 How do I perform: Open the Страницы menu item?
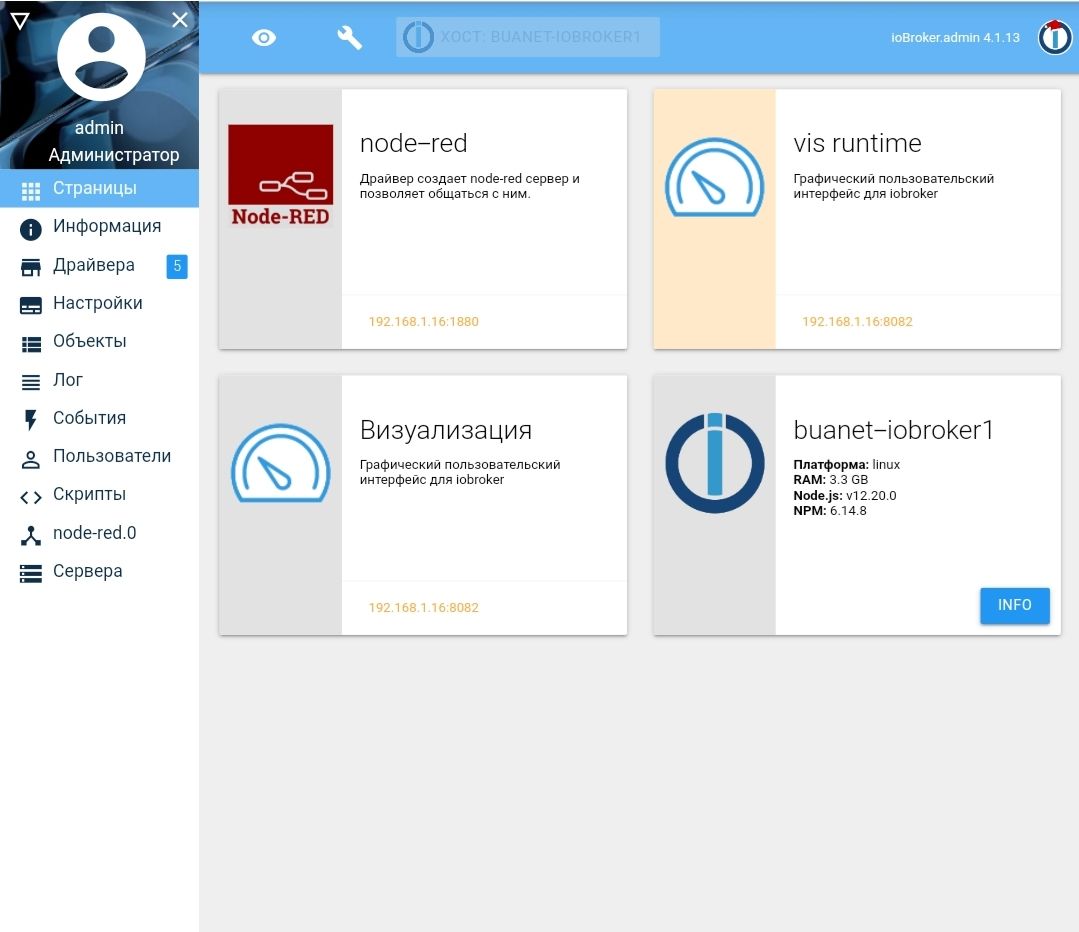[99, 188]
